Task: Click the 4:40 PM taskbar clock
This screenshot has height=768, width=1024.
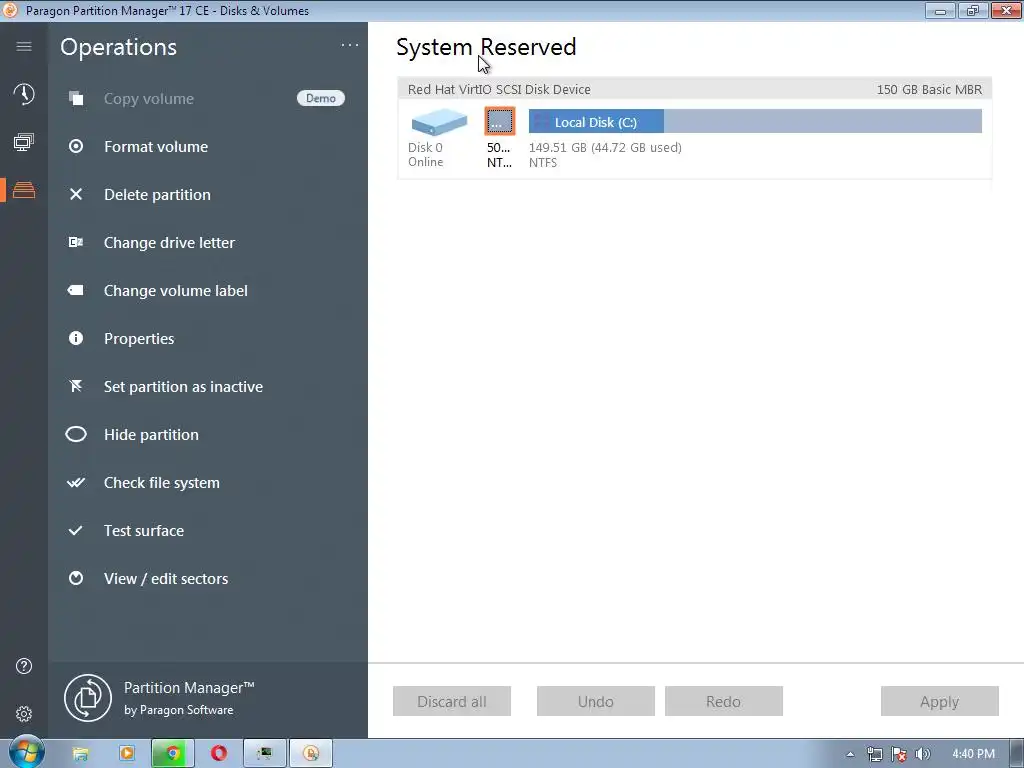Action: coord(973,754)
